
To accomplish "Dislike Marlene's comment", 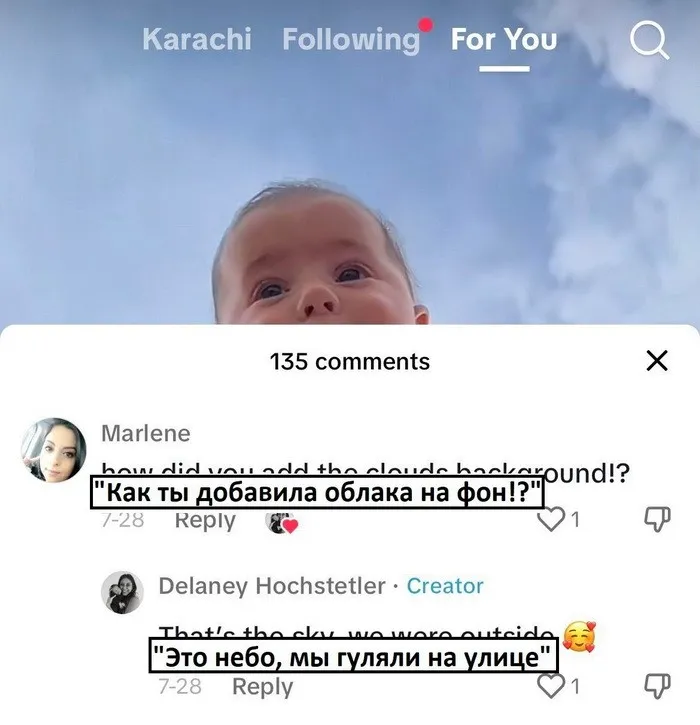I will [x=655, y=519].
